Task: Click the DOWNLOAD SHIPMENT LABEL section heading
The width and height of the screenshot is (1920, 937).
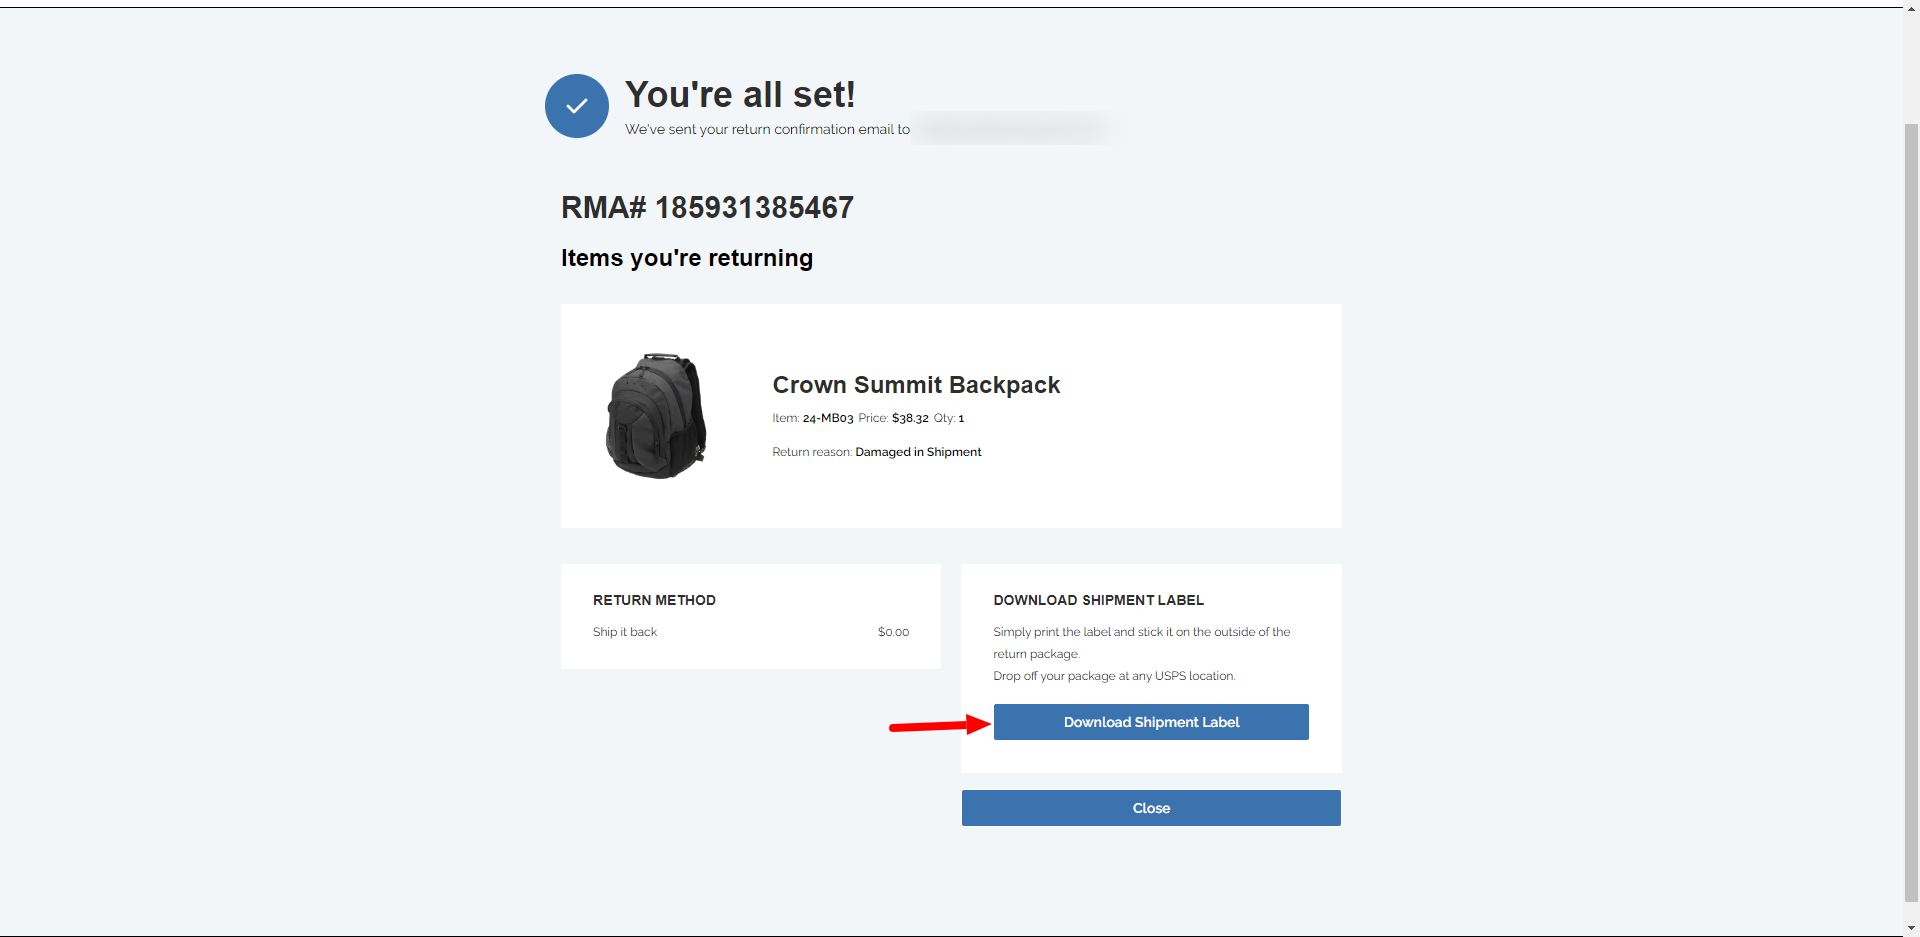Action: tap(1098, 600)
